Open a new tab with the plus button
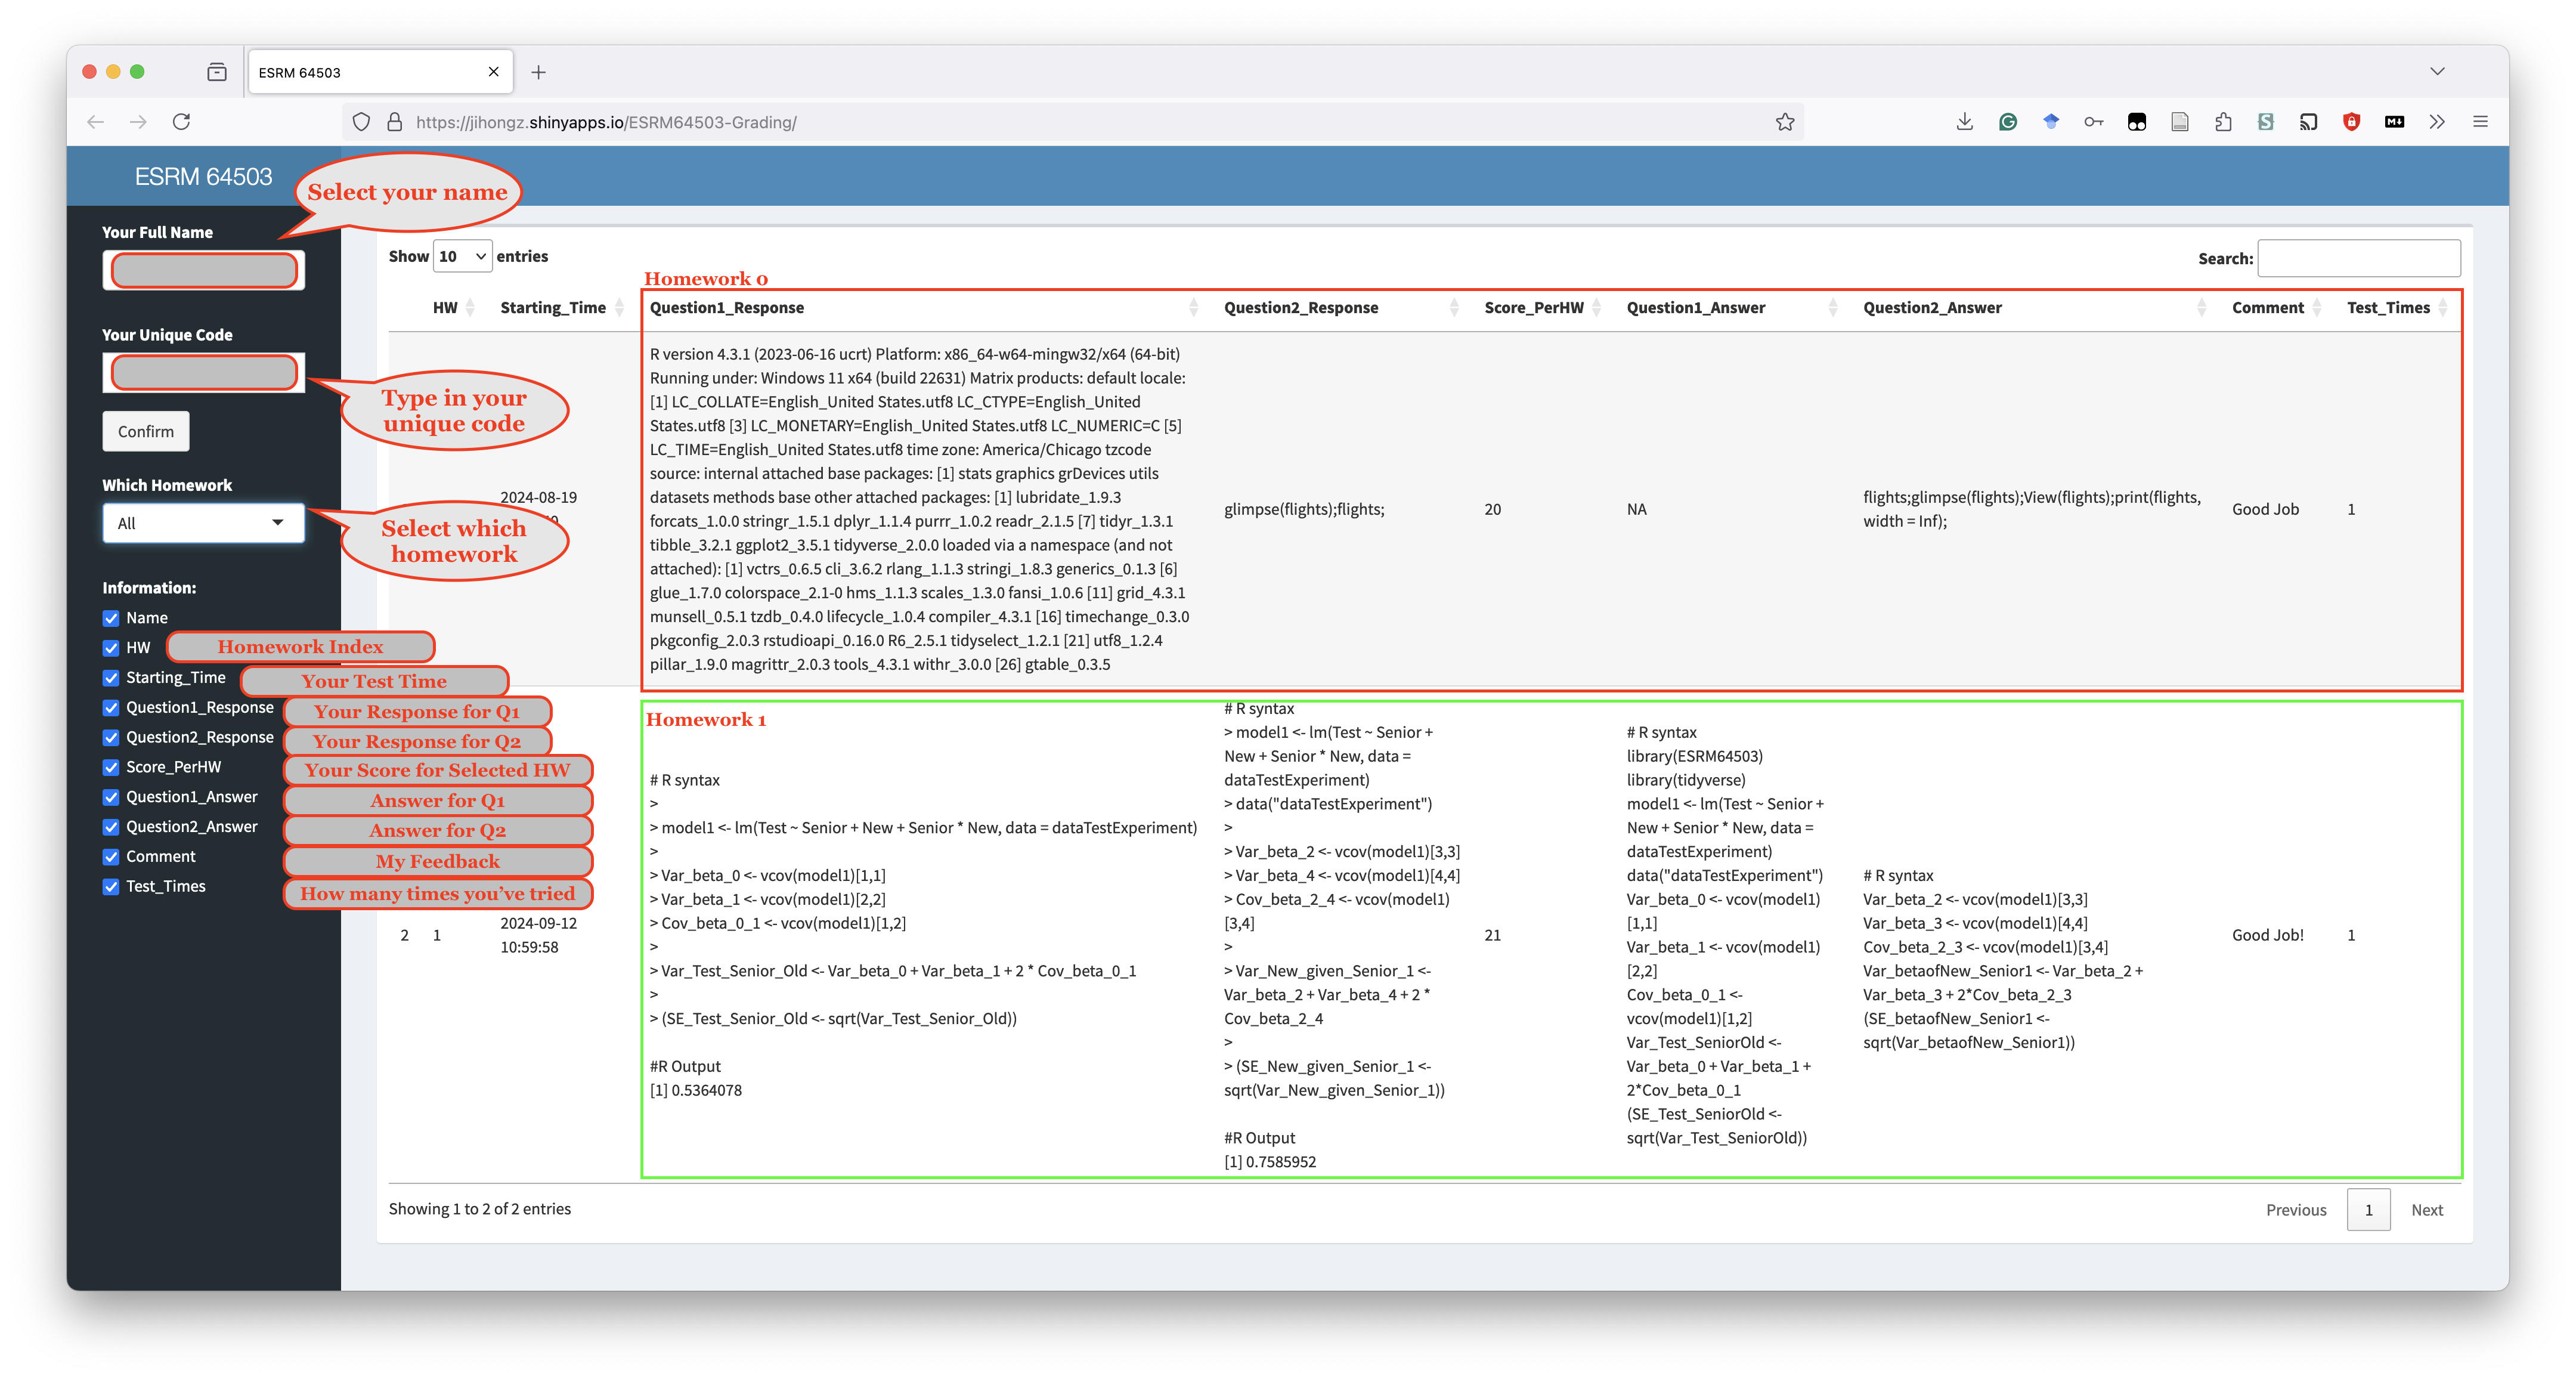 pos(538,72)
